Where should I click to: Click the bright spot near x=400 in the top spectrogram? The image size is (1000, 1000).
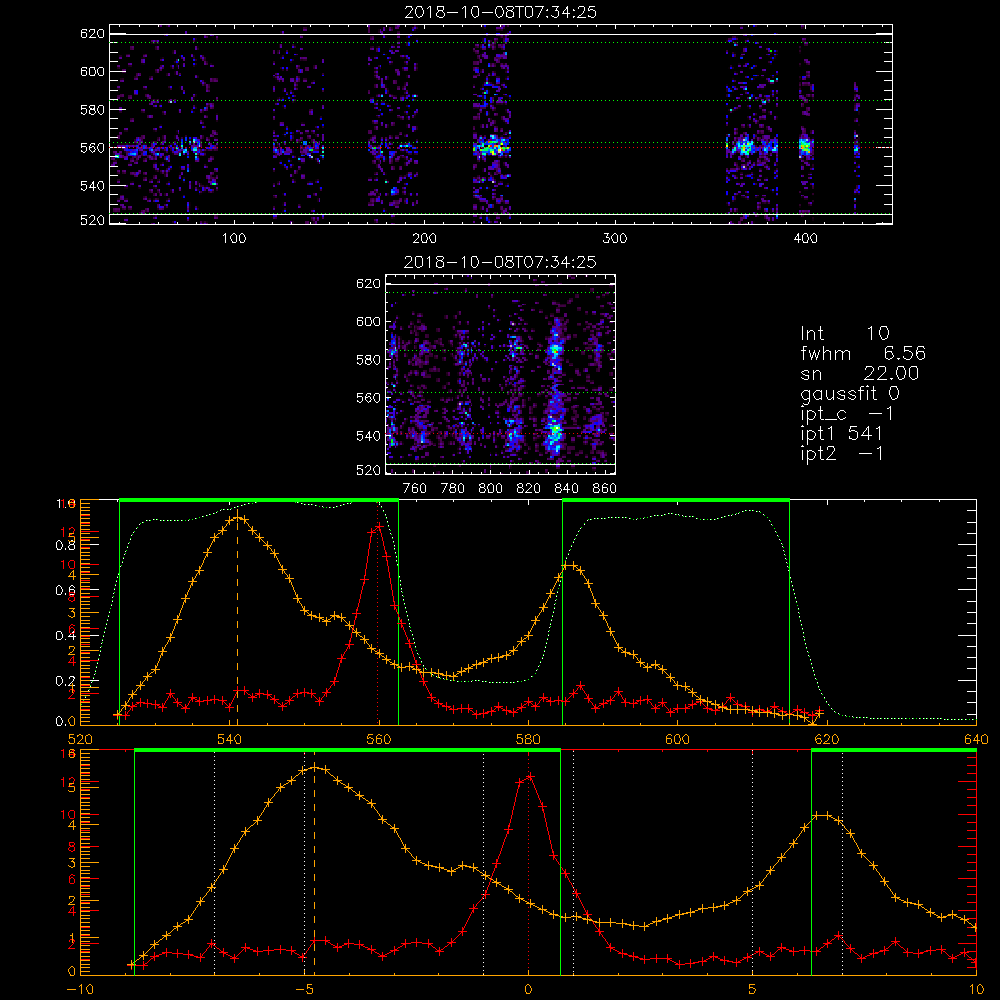coord(805,147)
